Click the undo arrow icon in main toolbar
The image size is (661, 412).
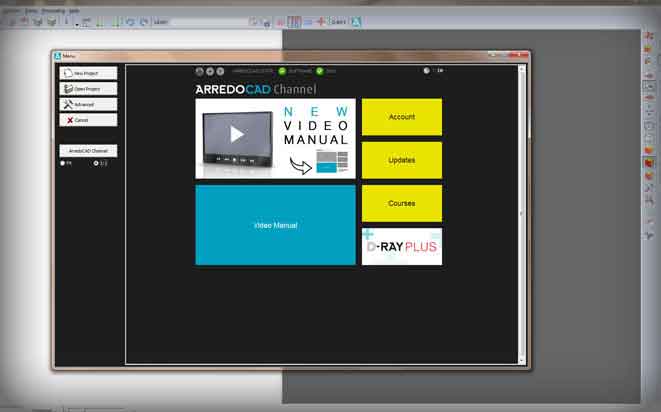pos(130,22)
